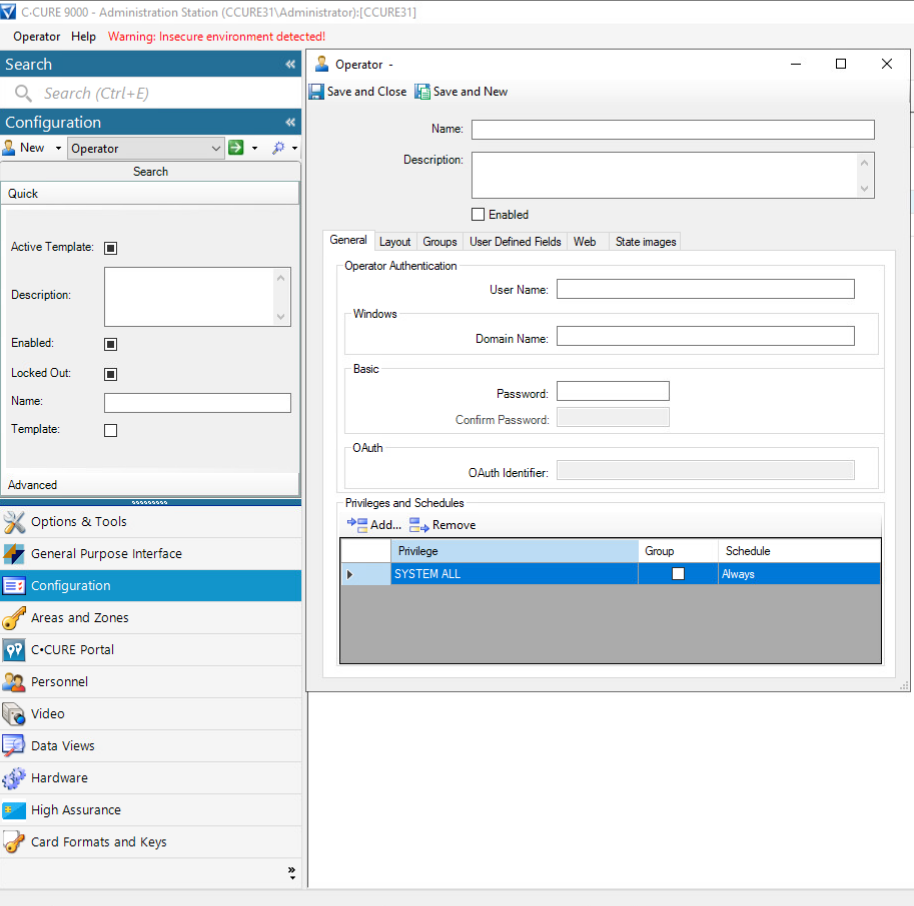The image size is (914, 906).
Task: Click the C•CURE Portal icon
Action: [14, 650]
